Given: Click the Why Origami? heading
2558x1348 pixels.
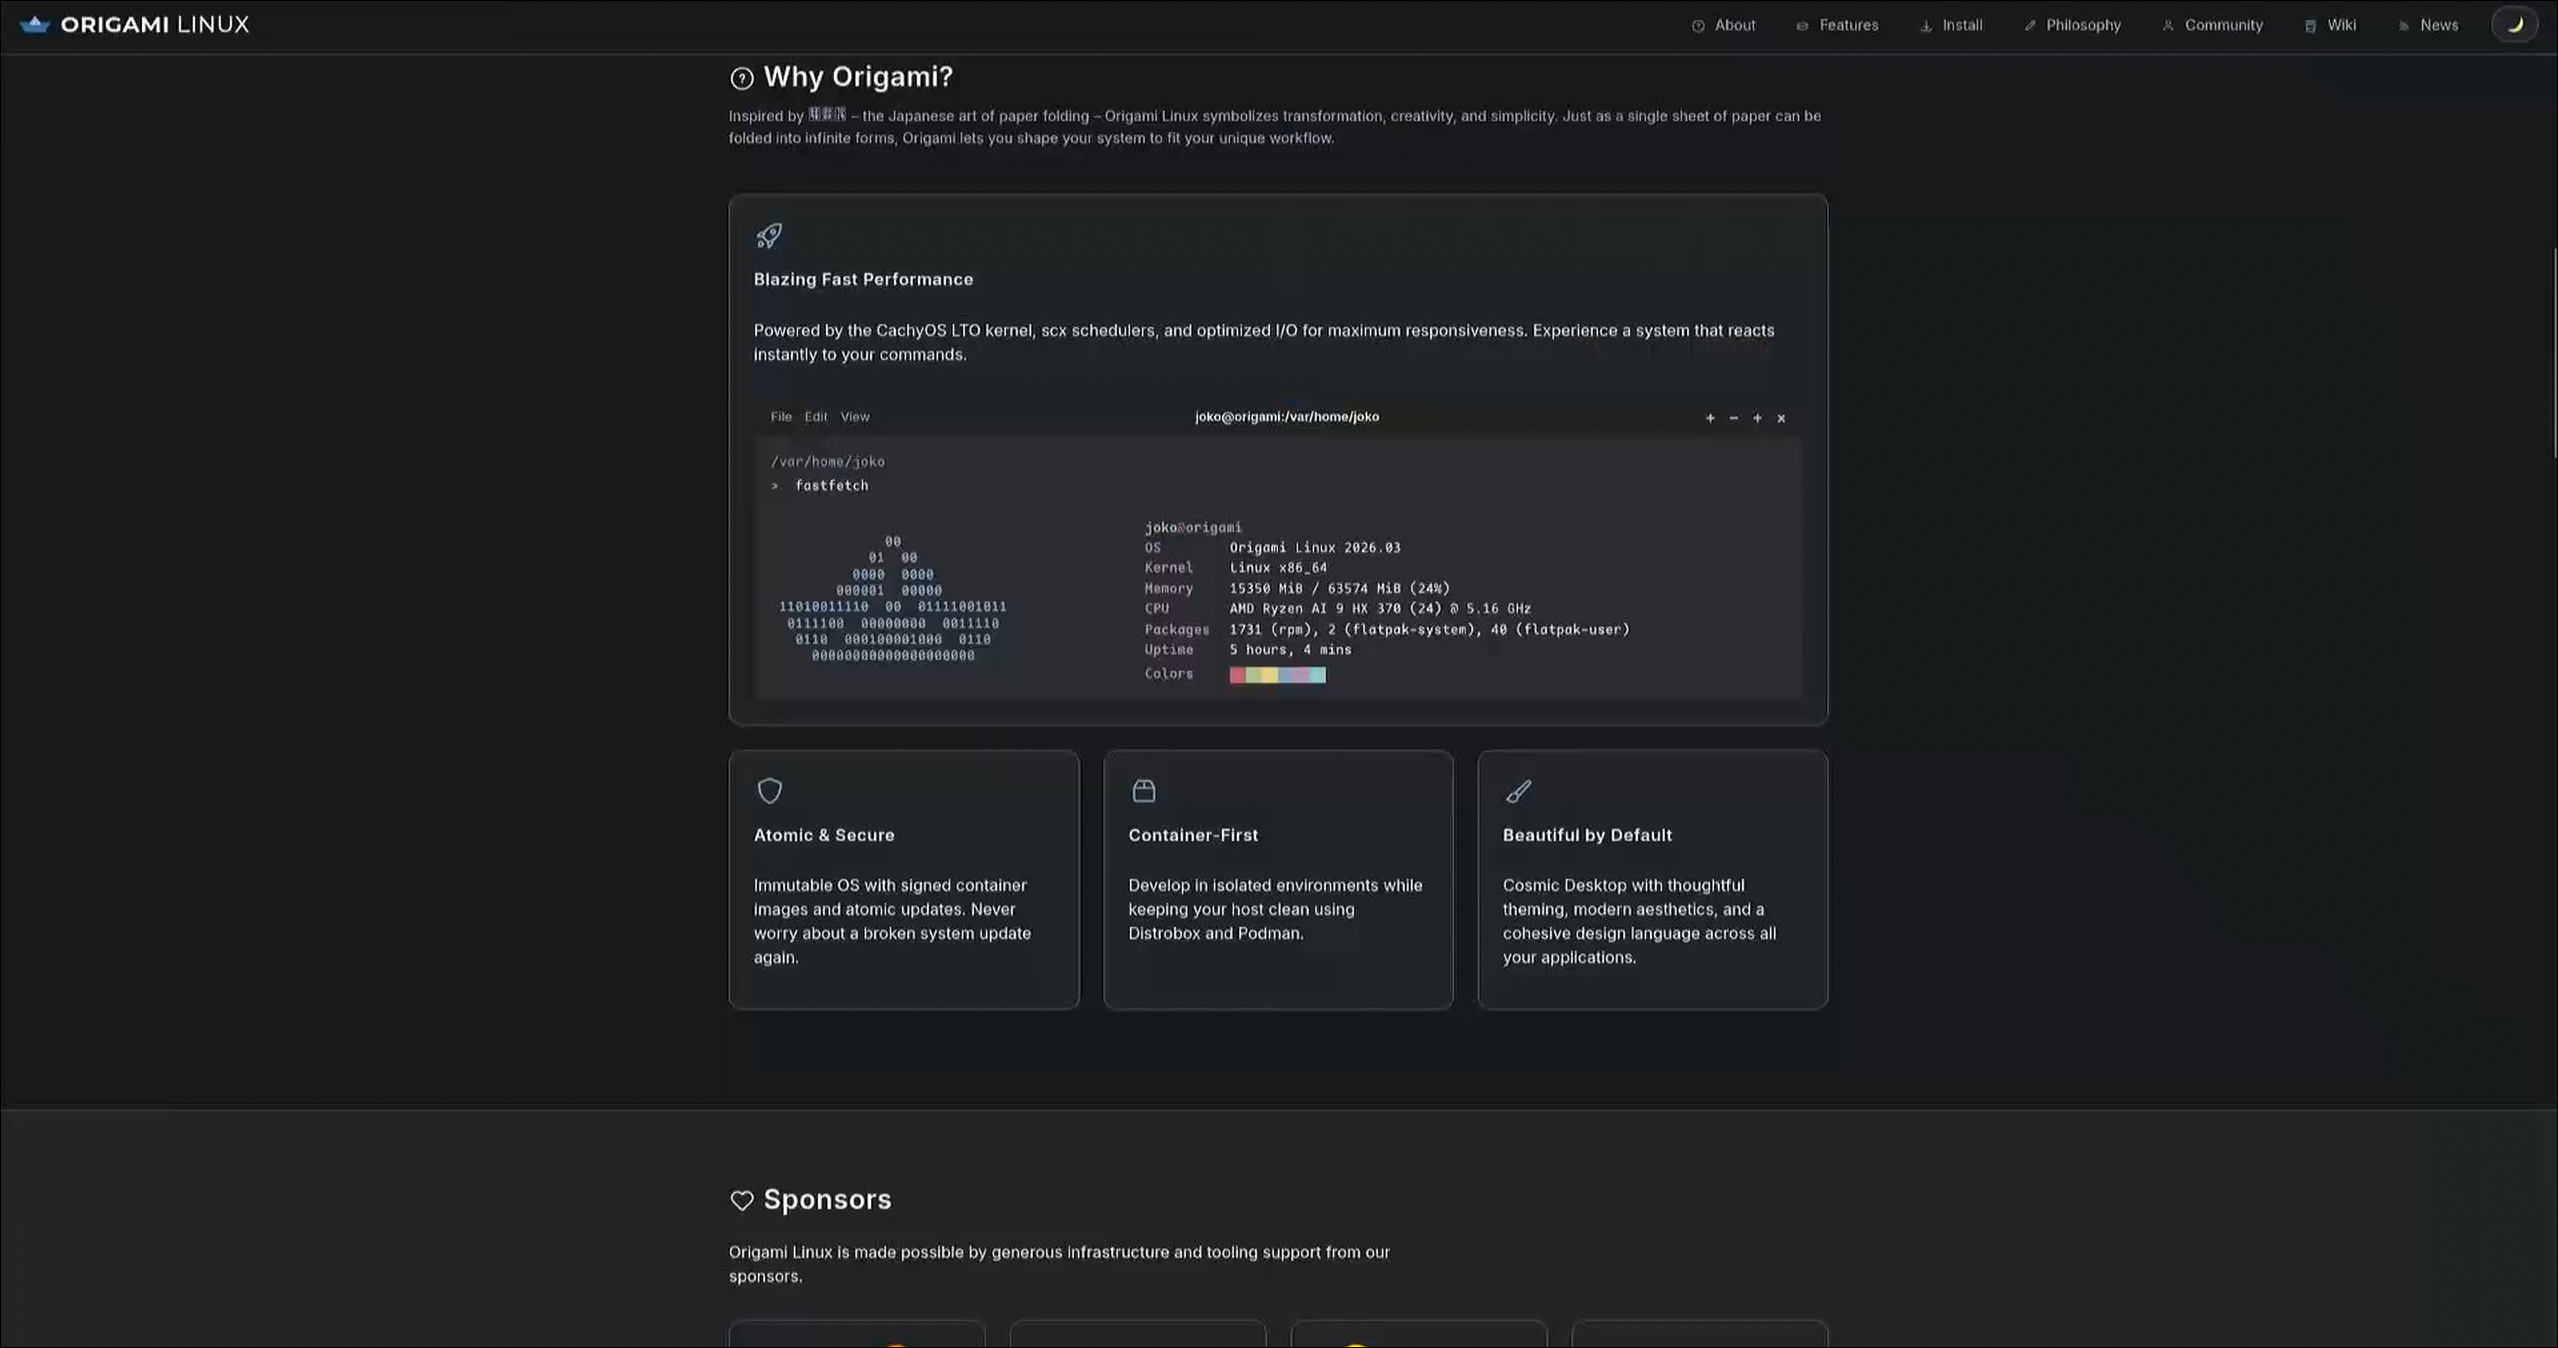Looking at the screenshot, I should click(x=858, y=77).
